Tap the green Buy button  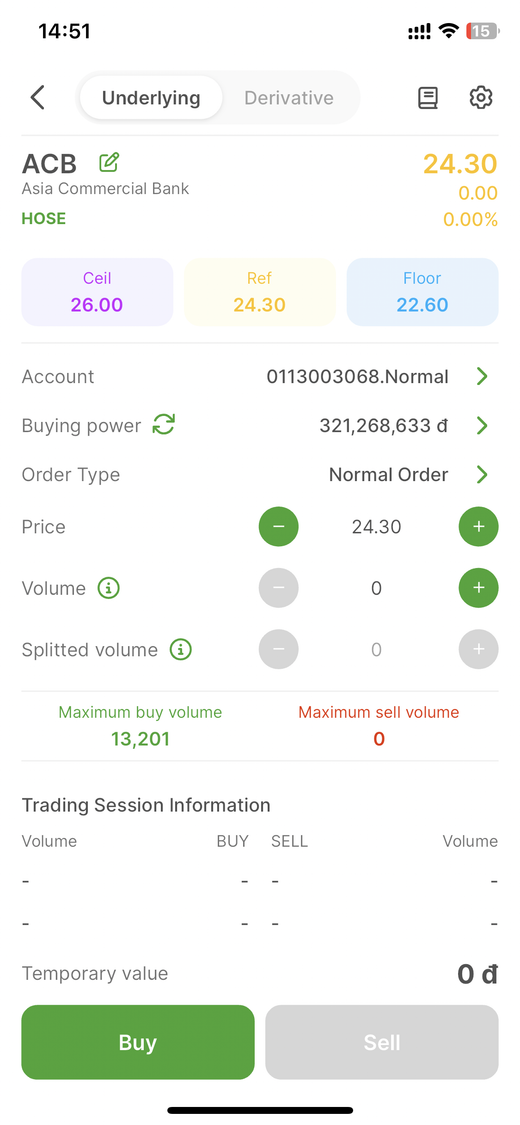click(x=138, y=1042)
